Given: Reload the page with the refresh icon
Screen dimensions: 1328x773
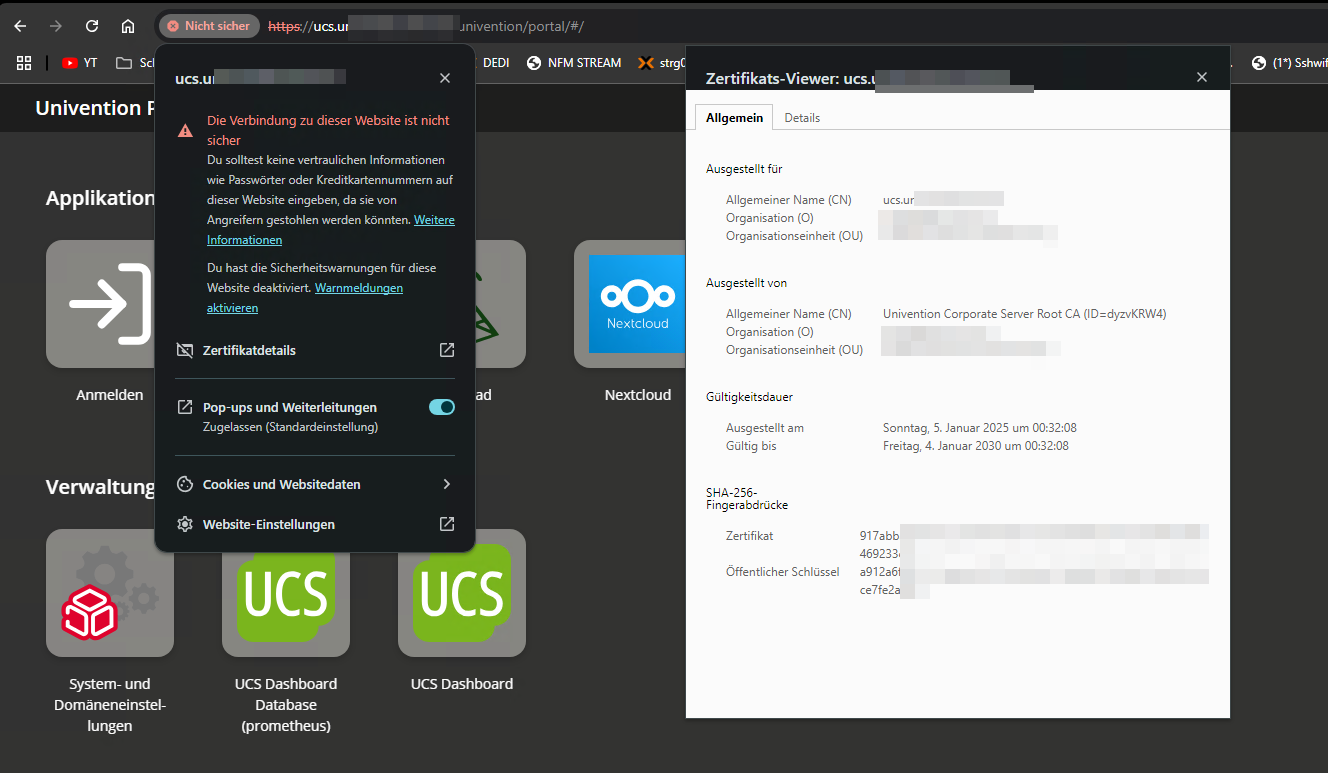Looking at the screenshot, I should (92, 26).
